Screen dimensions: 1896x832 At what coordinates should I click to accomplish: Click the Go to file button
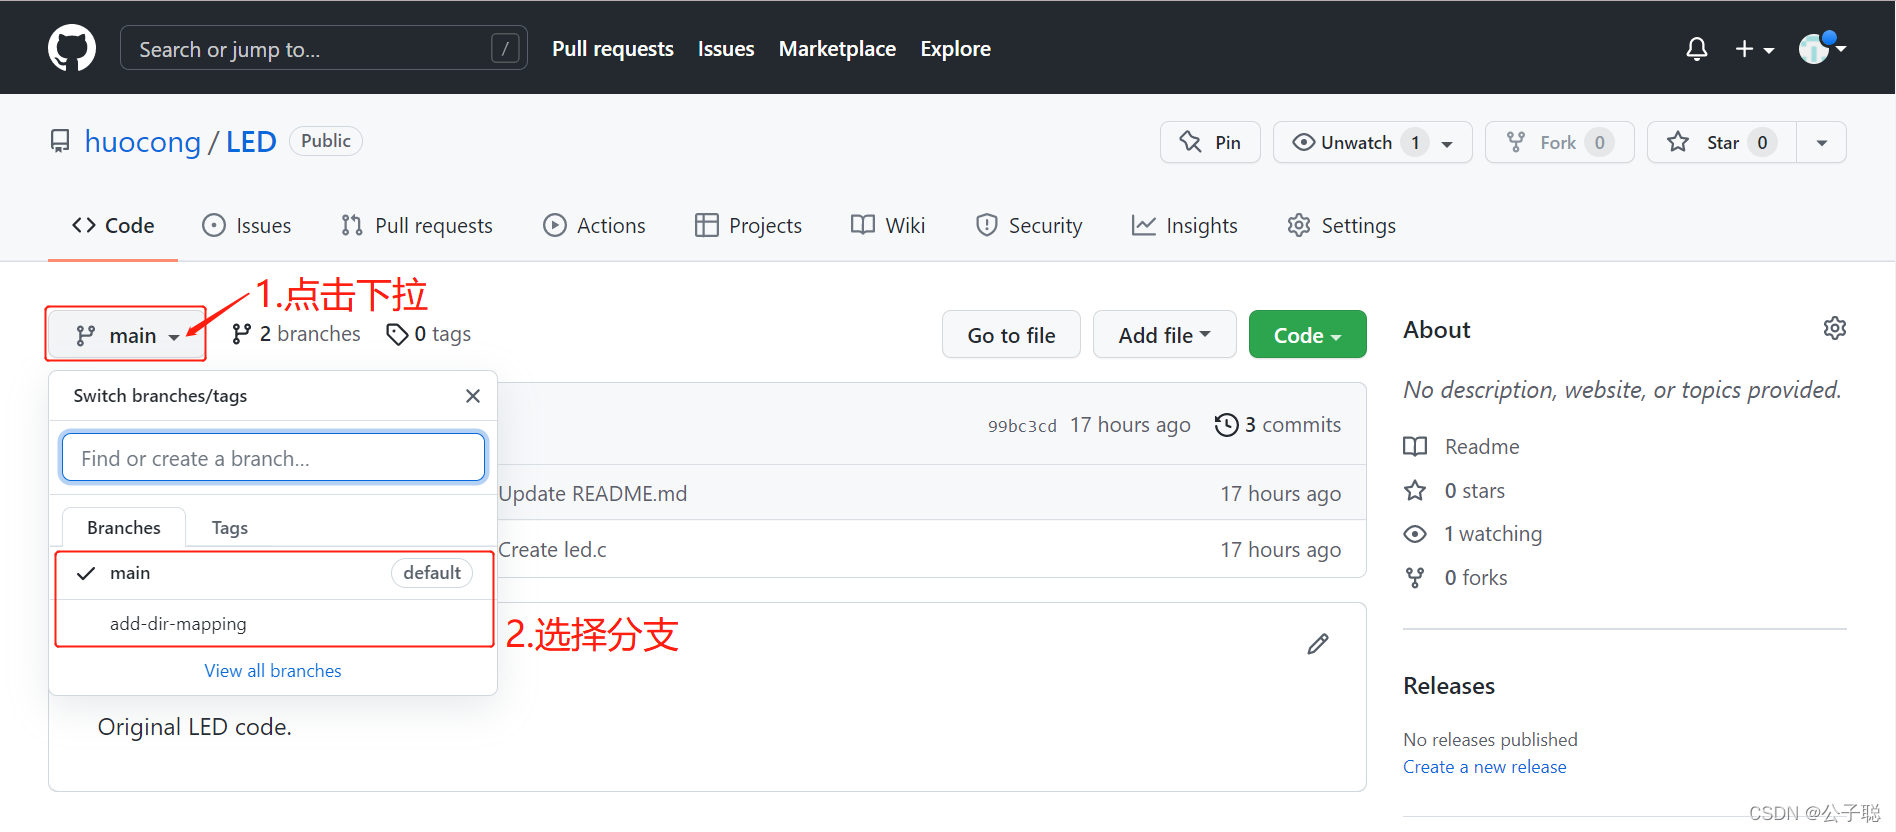[1011, 335]
